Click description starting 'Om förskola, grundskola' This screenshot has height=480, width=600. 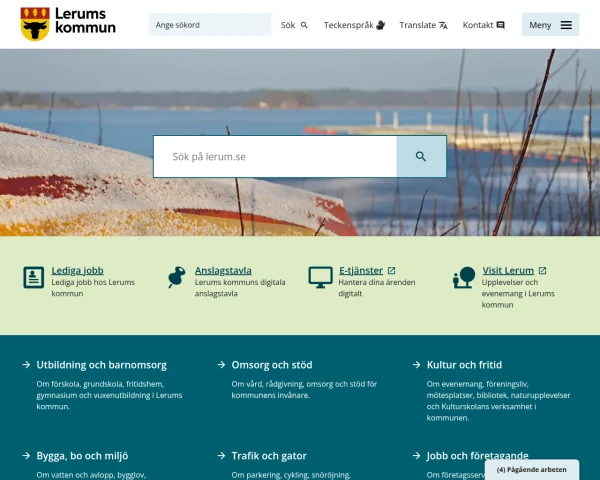(x=109, y=395)
